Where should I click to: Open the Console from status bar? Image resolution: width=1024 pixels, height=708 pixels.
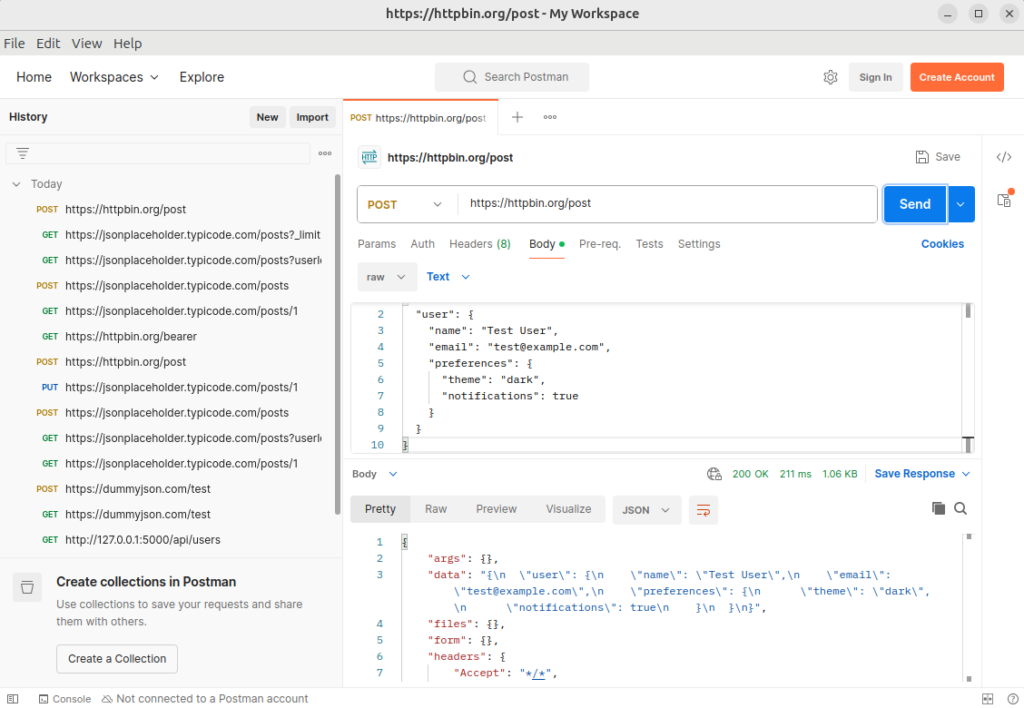(65, 699)
